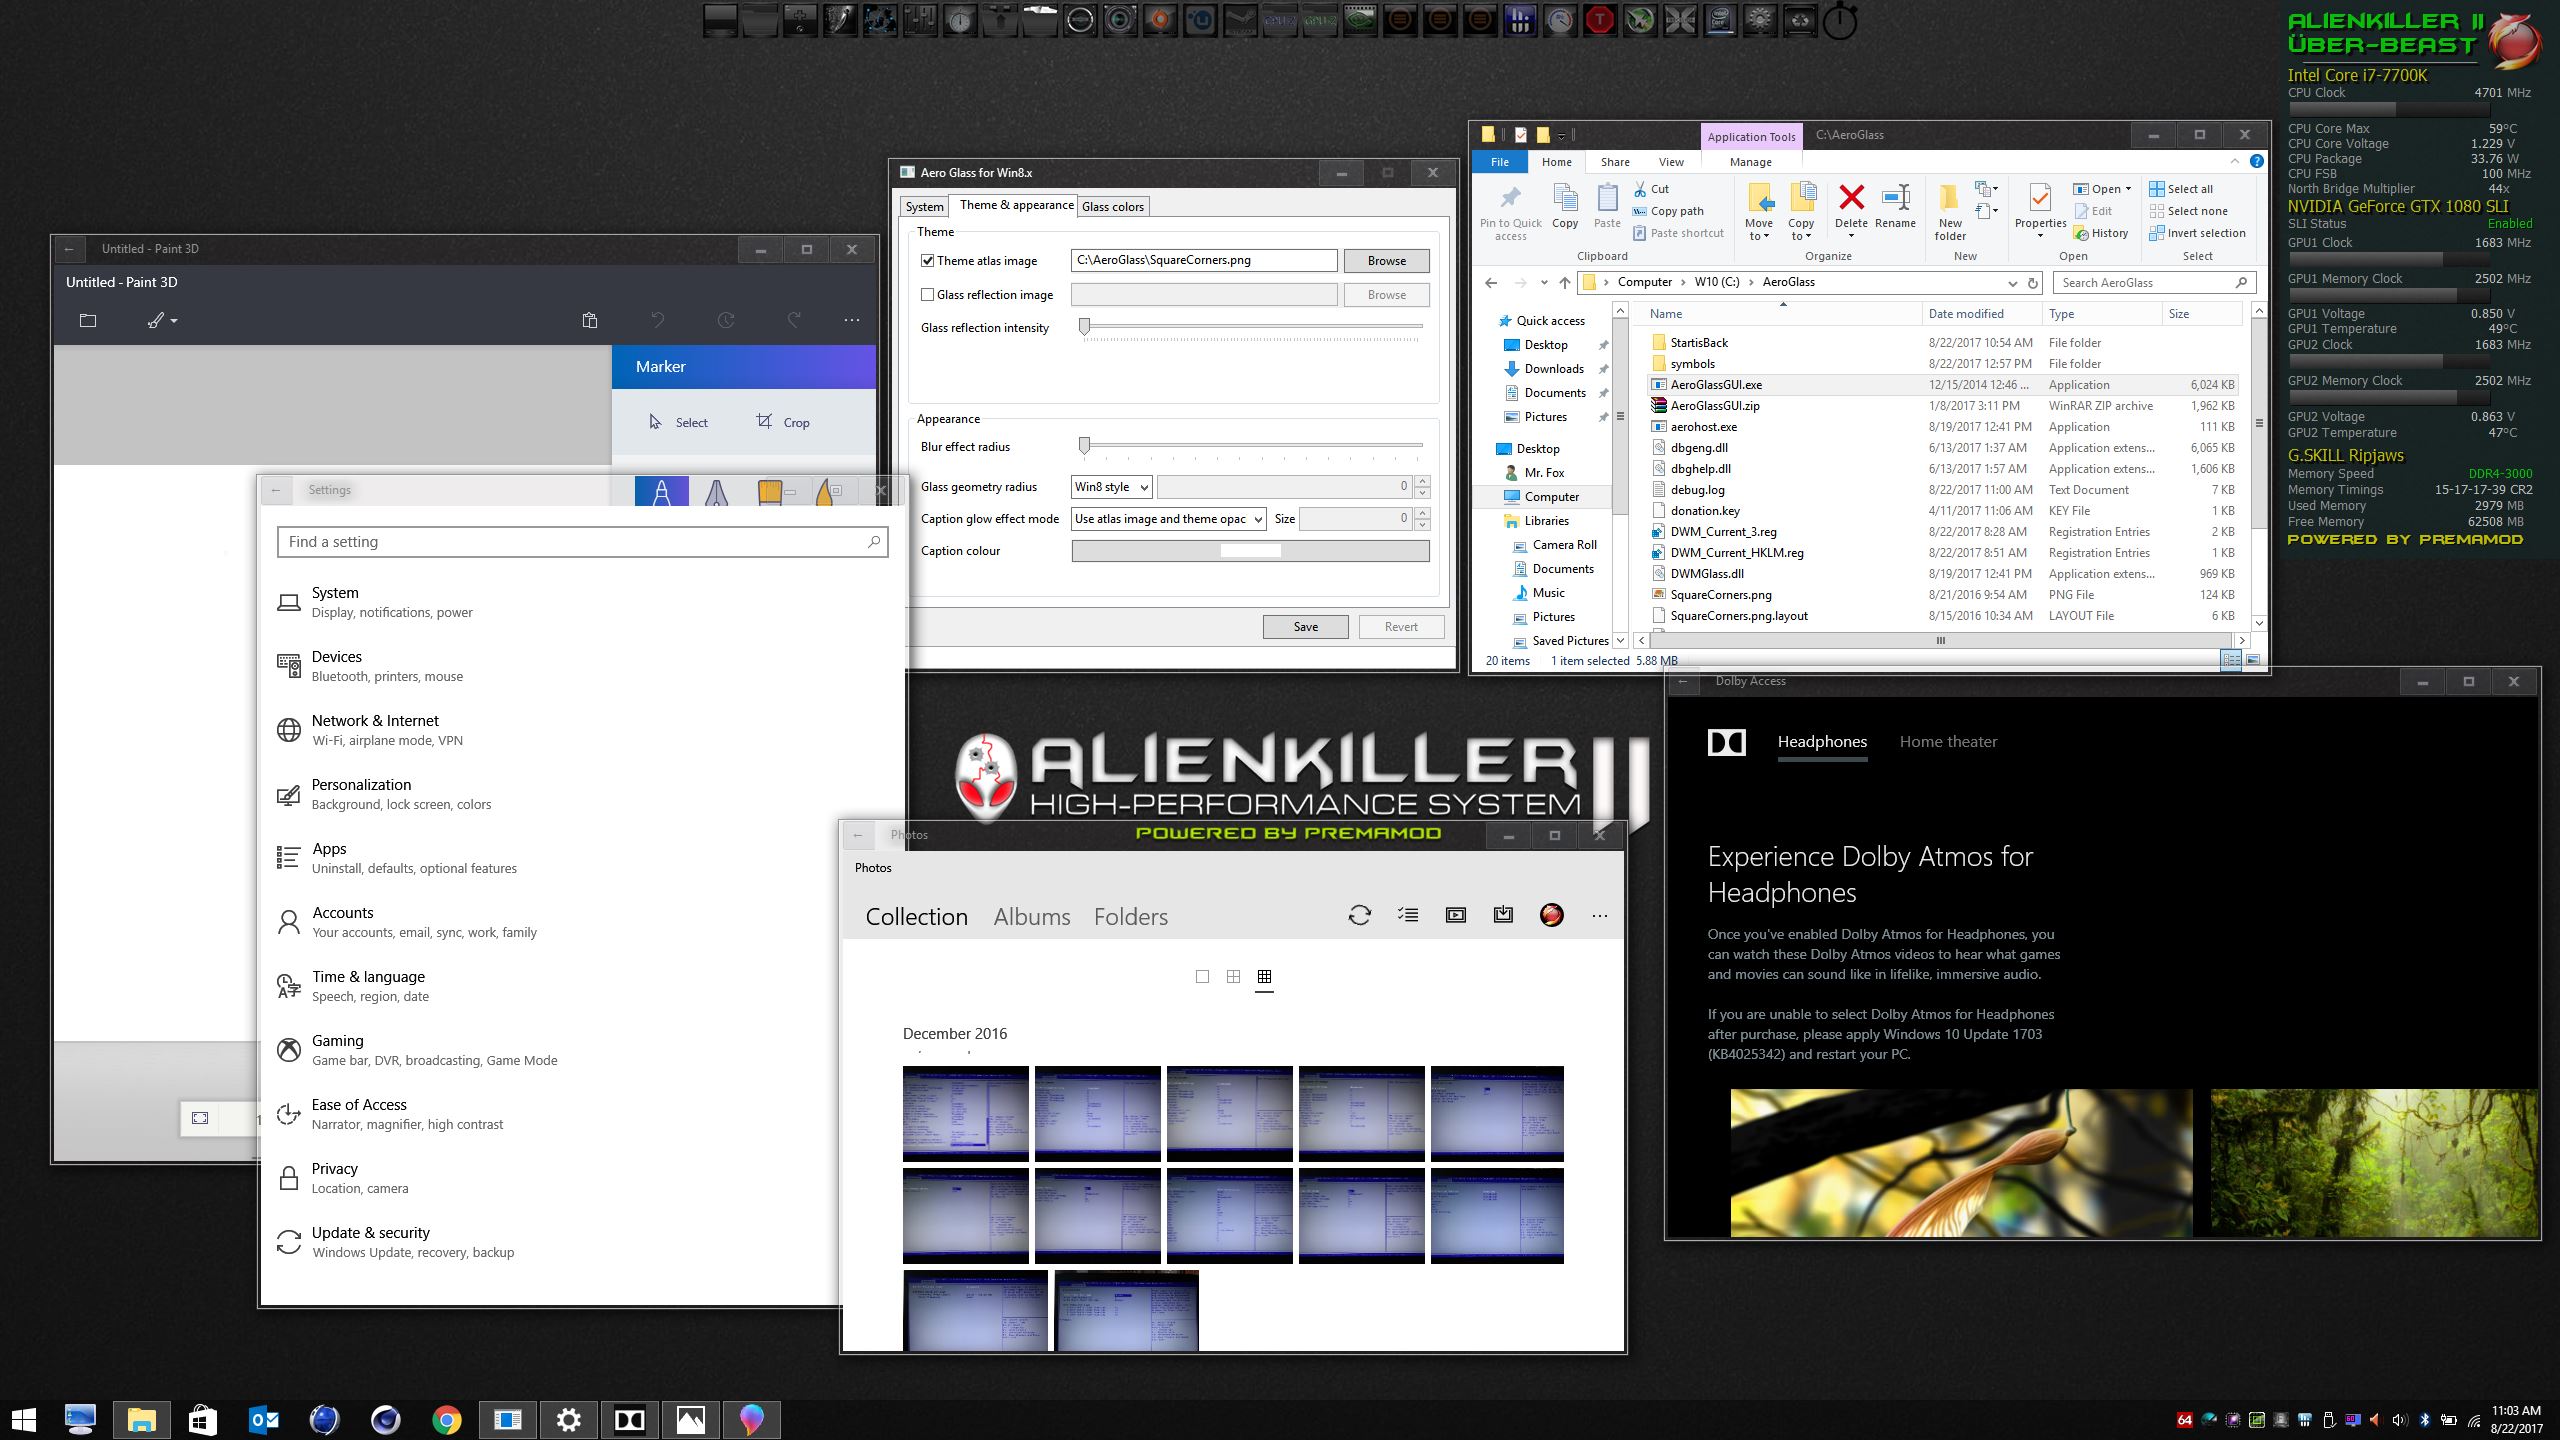Open the Photos account avatar
This screenshot has height=1440, width=2560.
click(x=1551, y=915)
